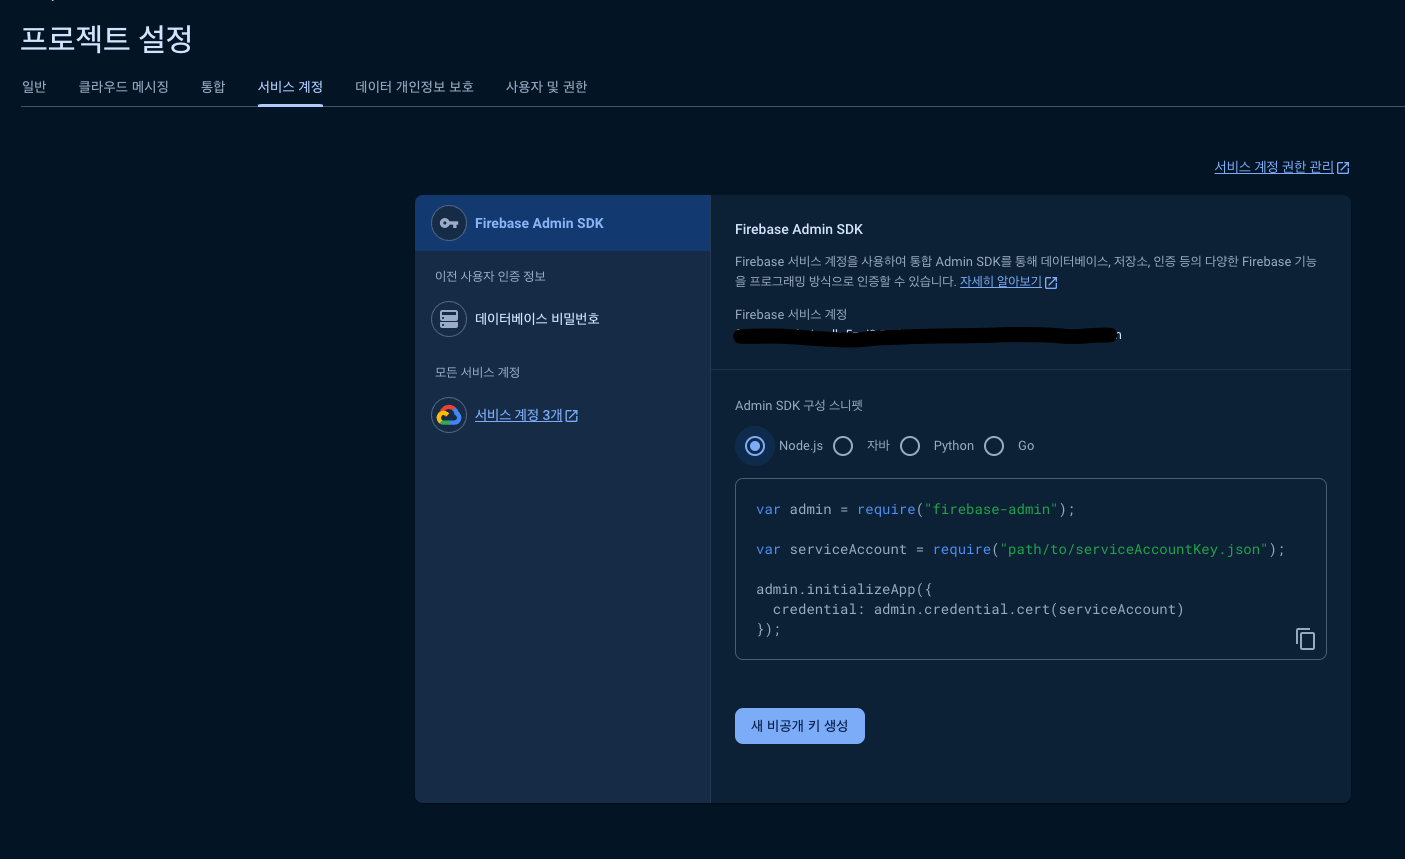Select the 자바 radio button
The image size is (1405, 859).
coord(843,446)
